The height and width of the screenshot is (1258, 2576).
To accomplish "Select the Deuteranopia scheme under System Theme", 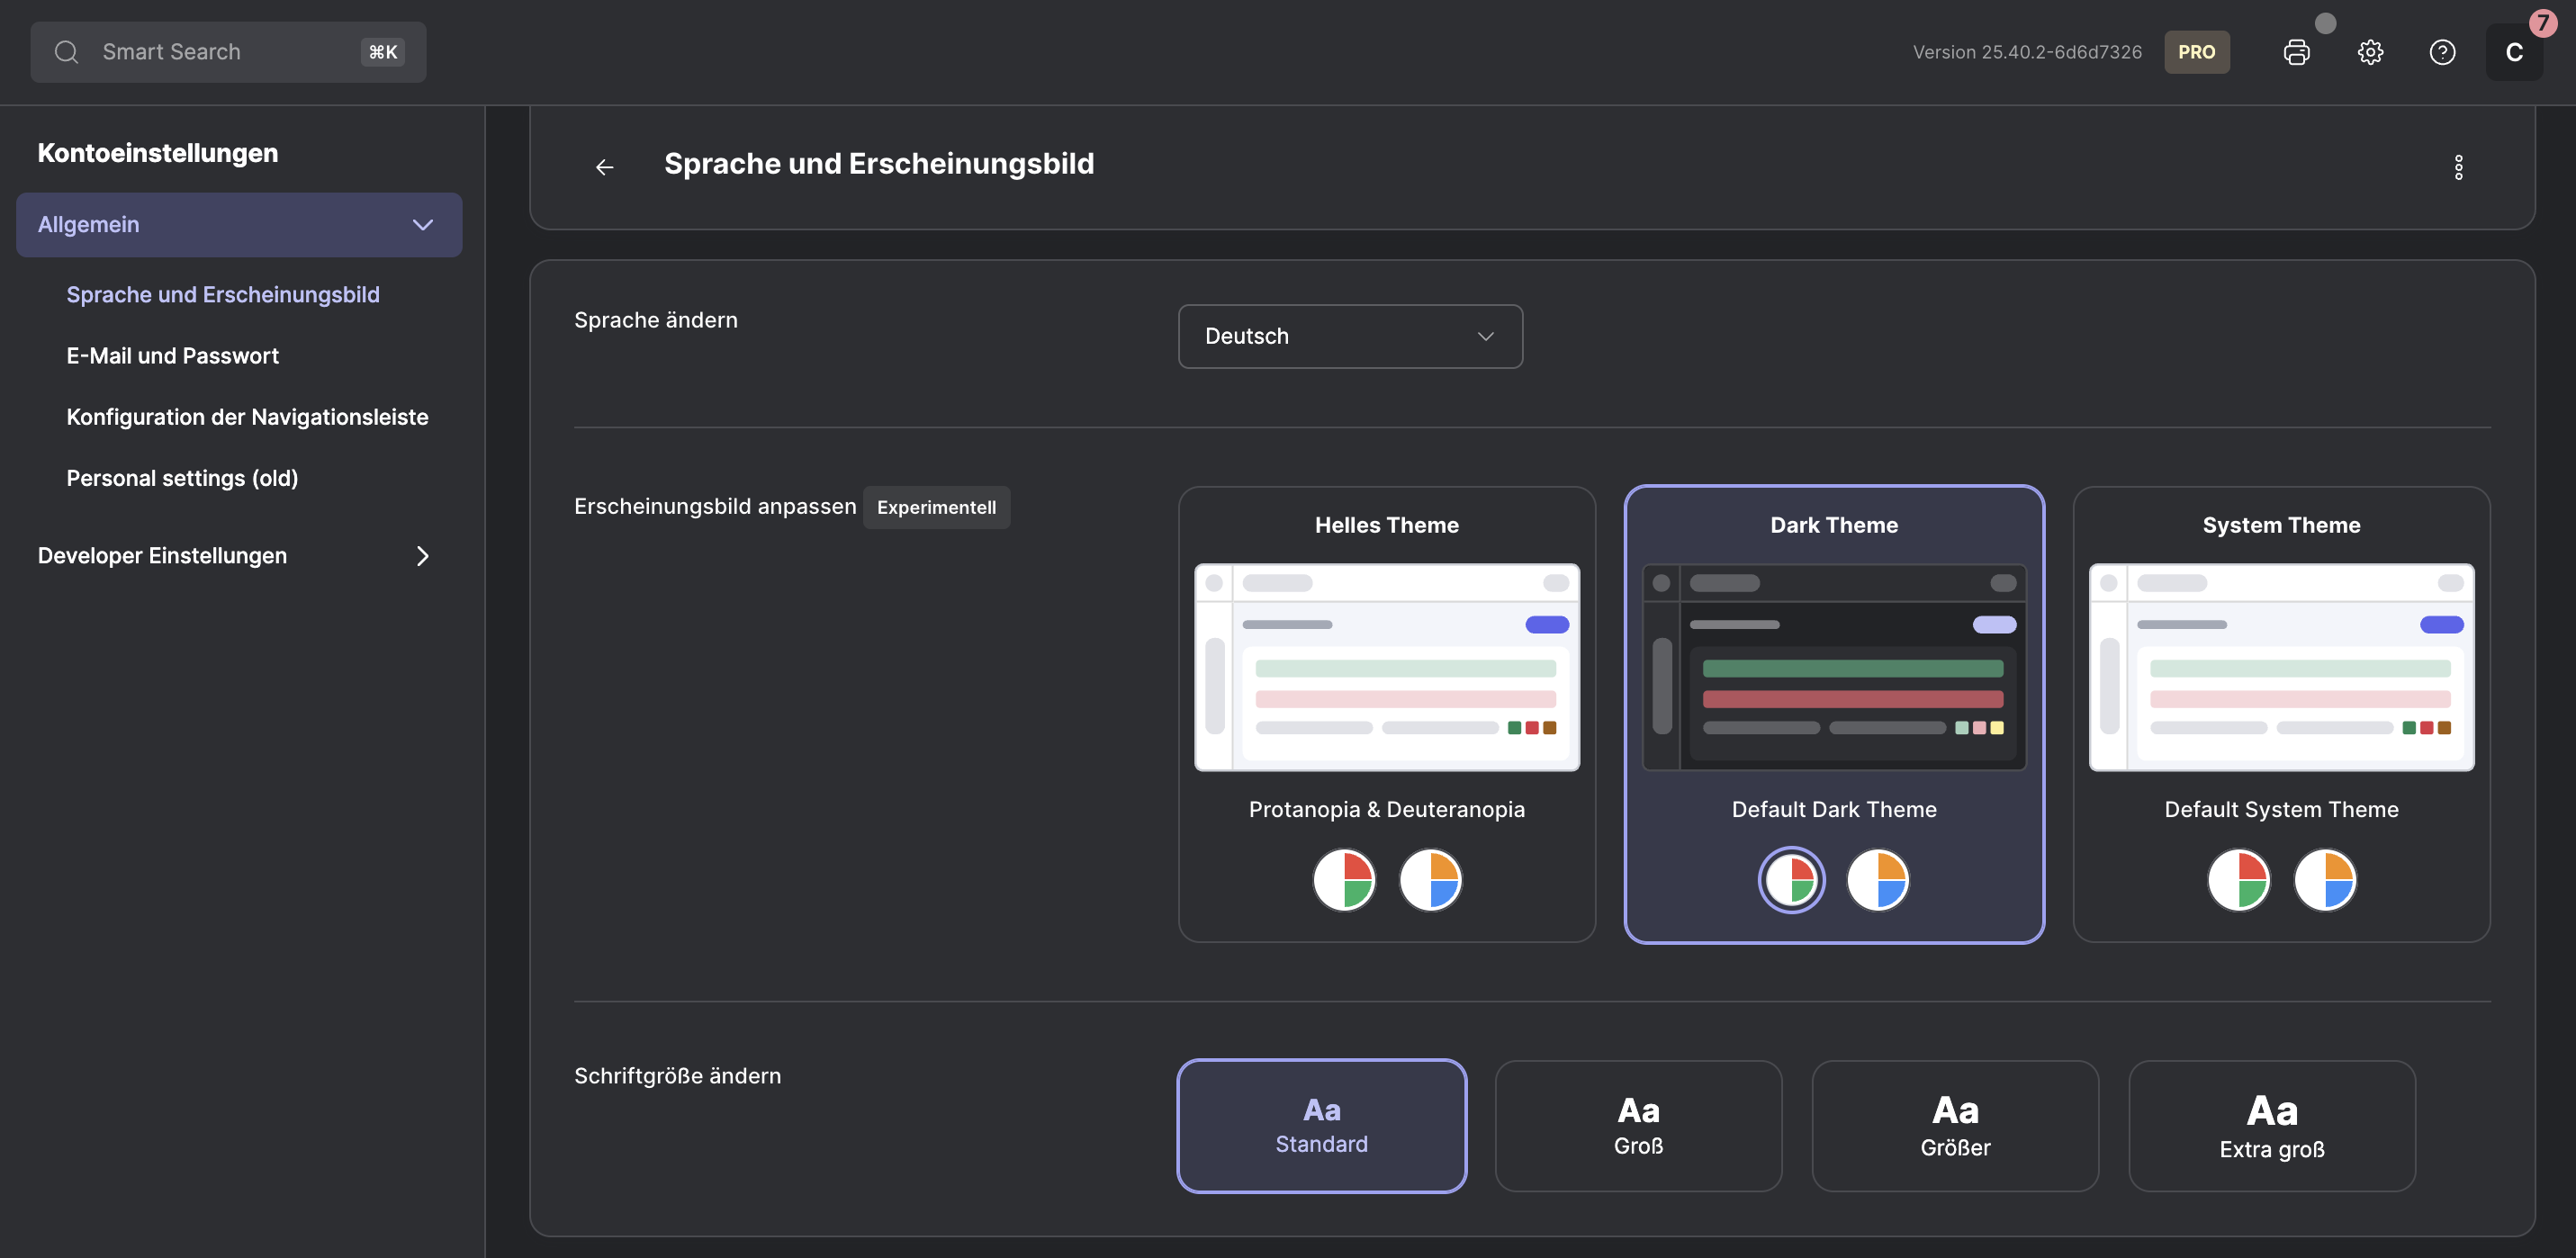I will pyautogui.click(x=2326, y=880).
